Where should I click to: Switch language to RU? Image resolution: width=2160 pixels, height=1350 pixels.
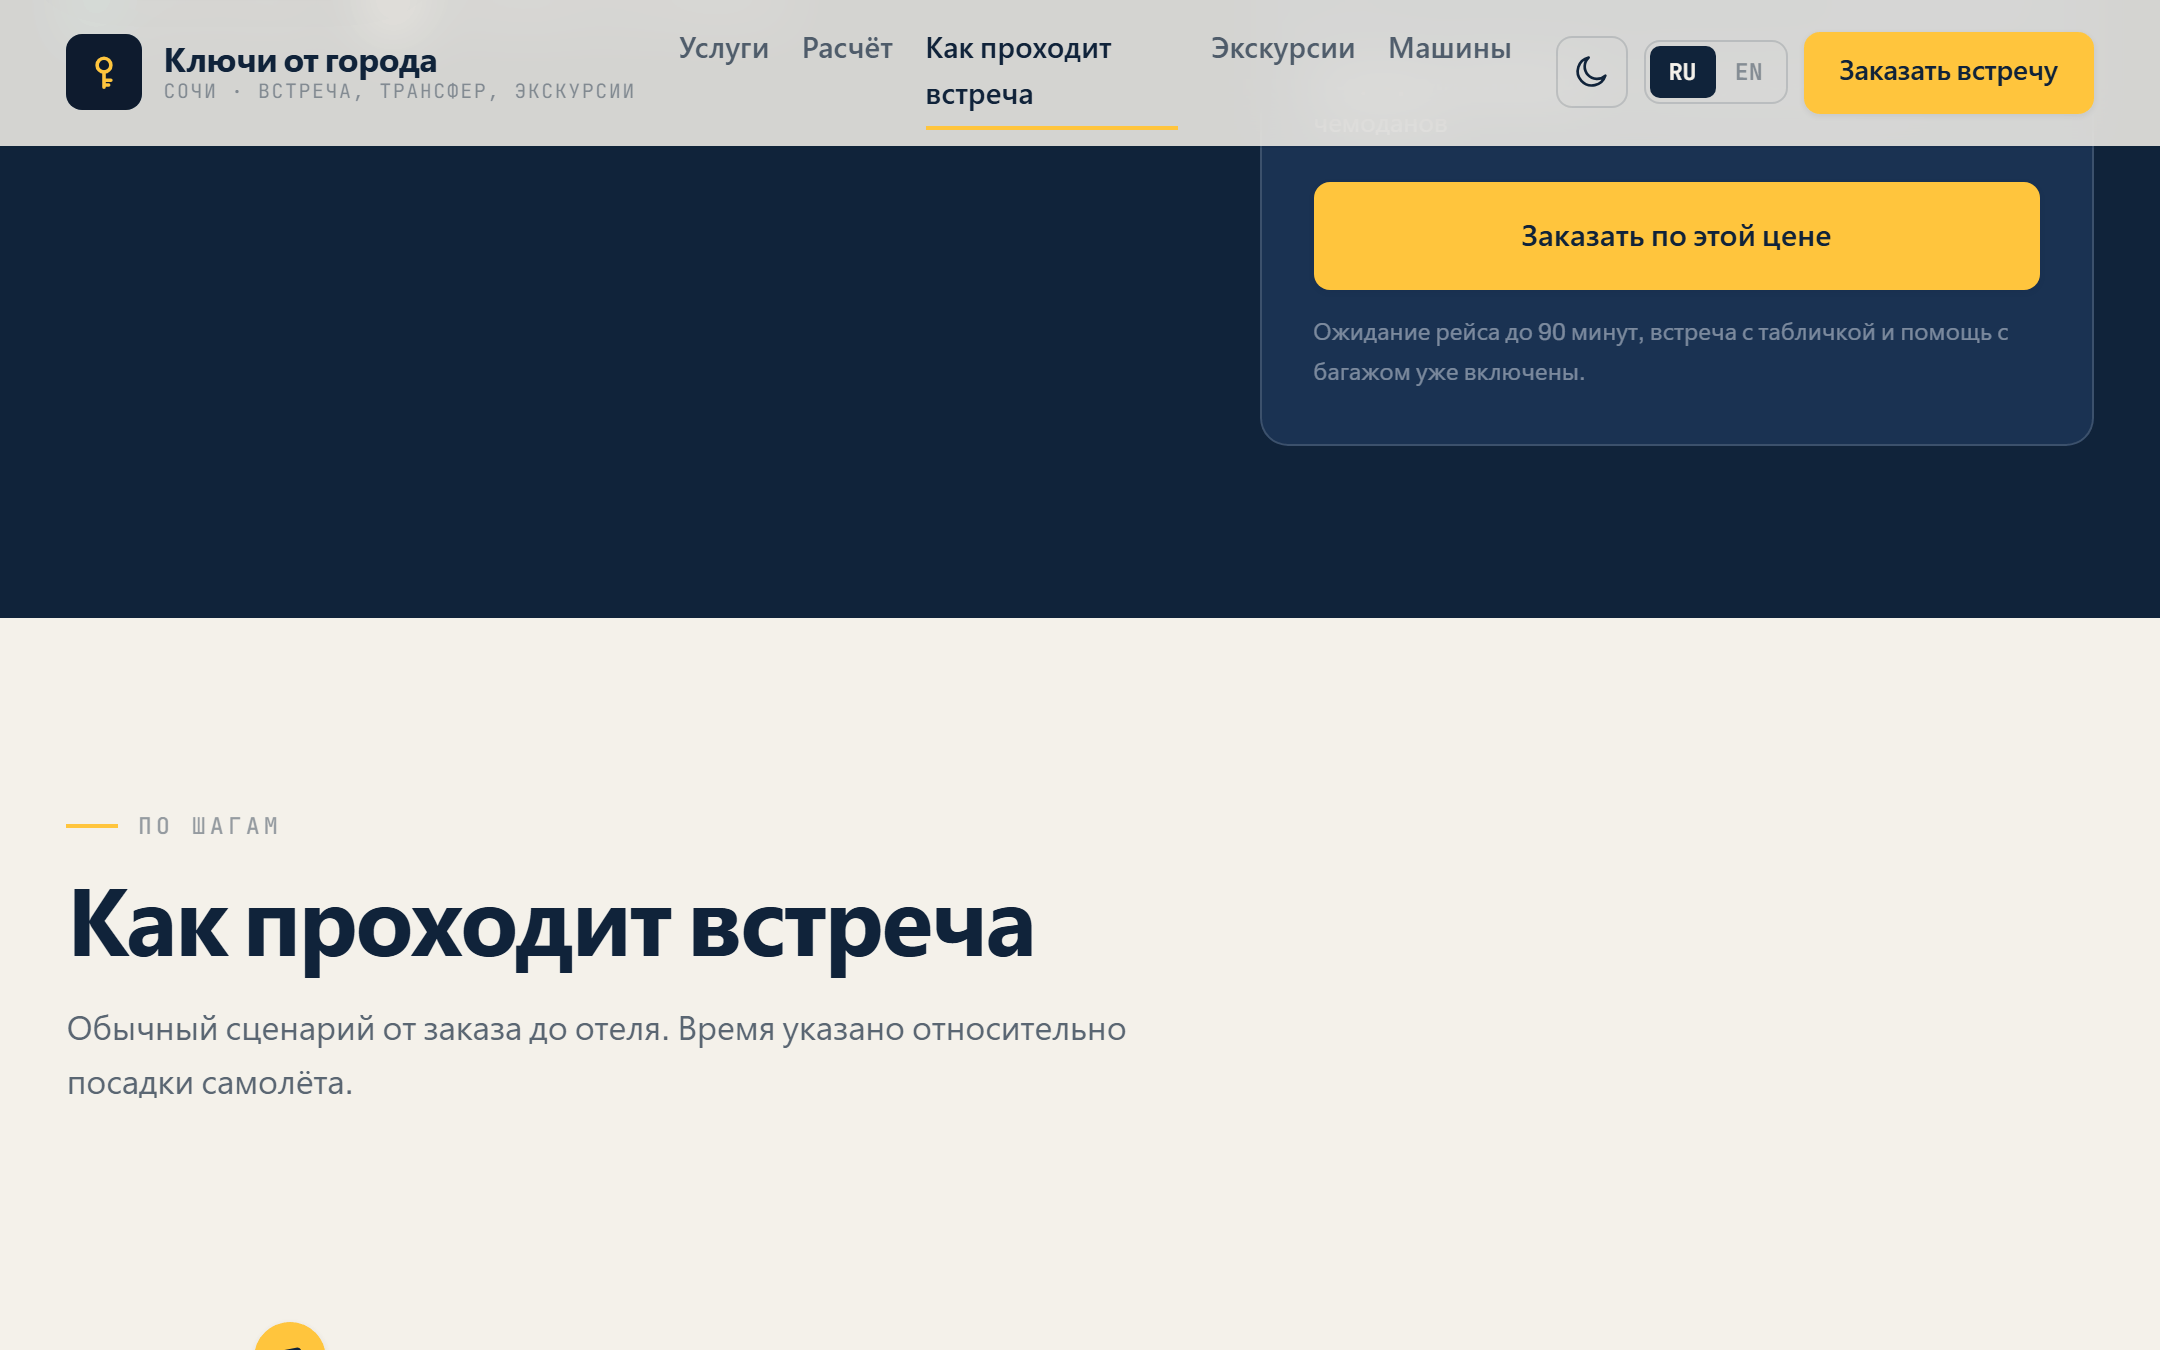pos(1682,72)
